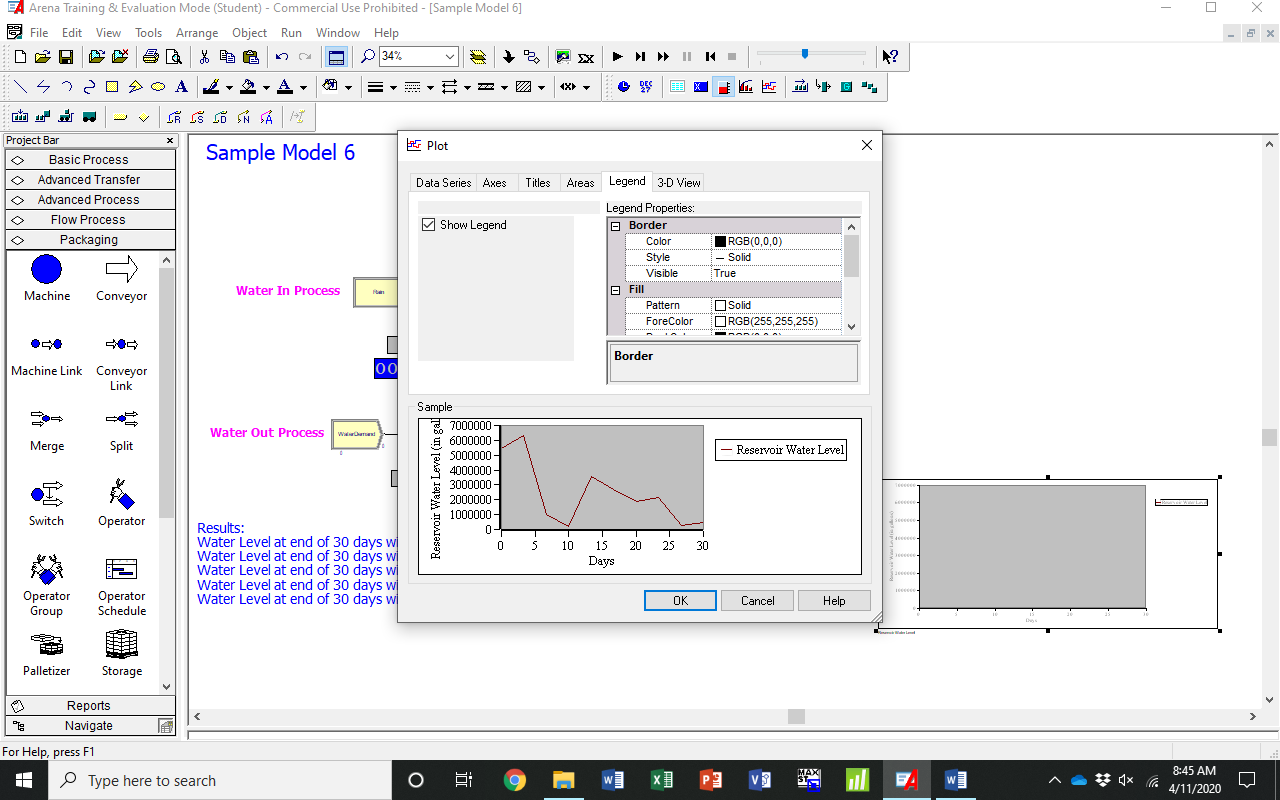Screen dimensions: 1280x800
Task: Open Excel from the taskbar
Action: point(662,780)
